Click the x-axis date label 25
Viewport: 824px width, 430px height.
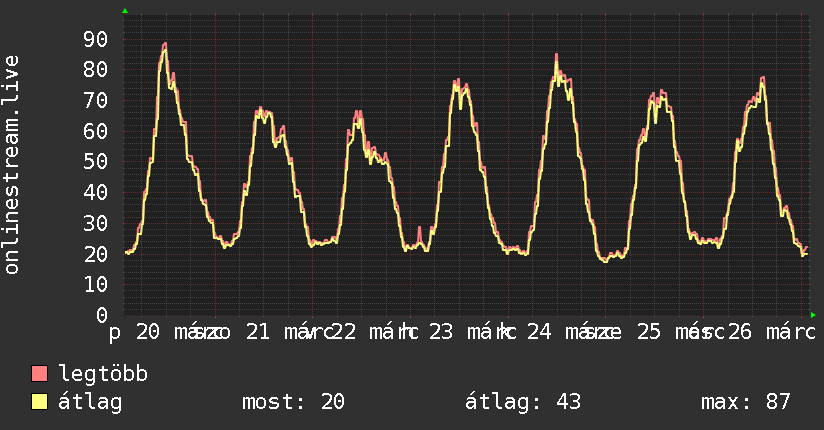coord(649,332)
